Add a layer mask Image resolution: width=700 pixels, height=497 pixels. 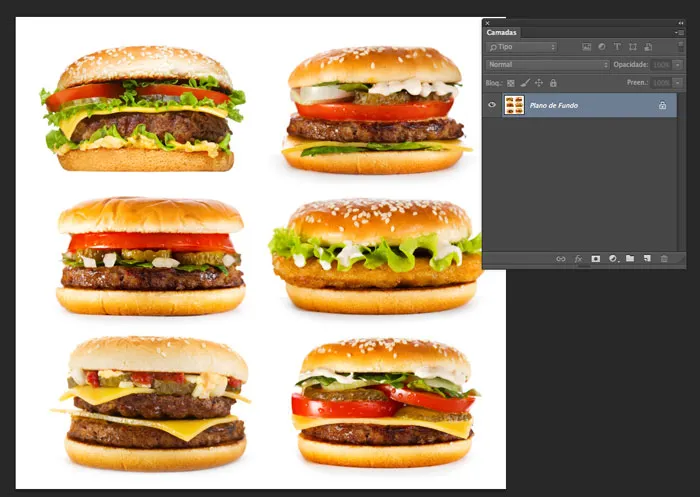click(x=596, y=259)
